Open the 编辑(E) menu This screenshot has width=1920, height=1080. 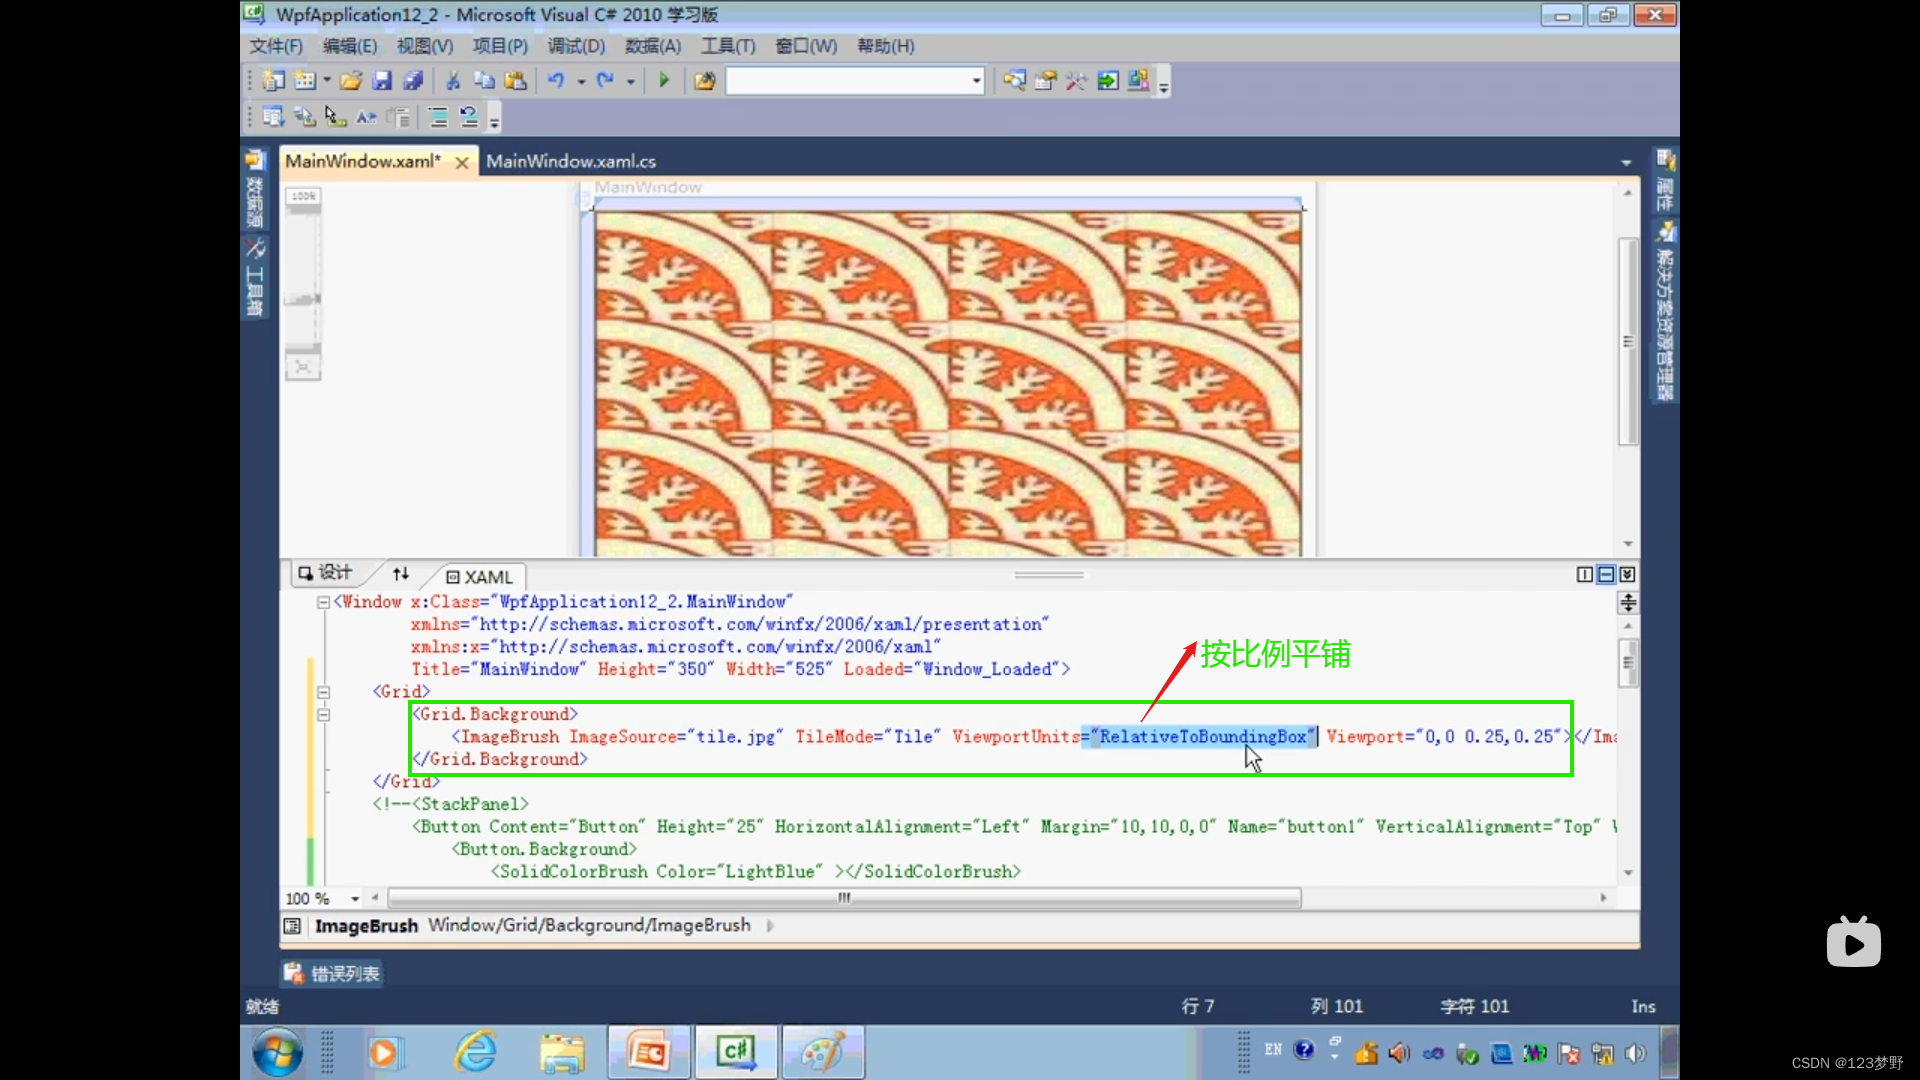[x=350, y=46]
